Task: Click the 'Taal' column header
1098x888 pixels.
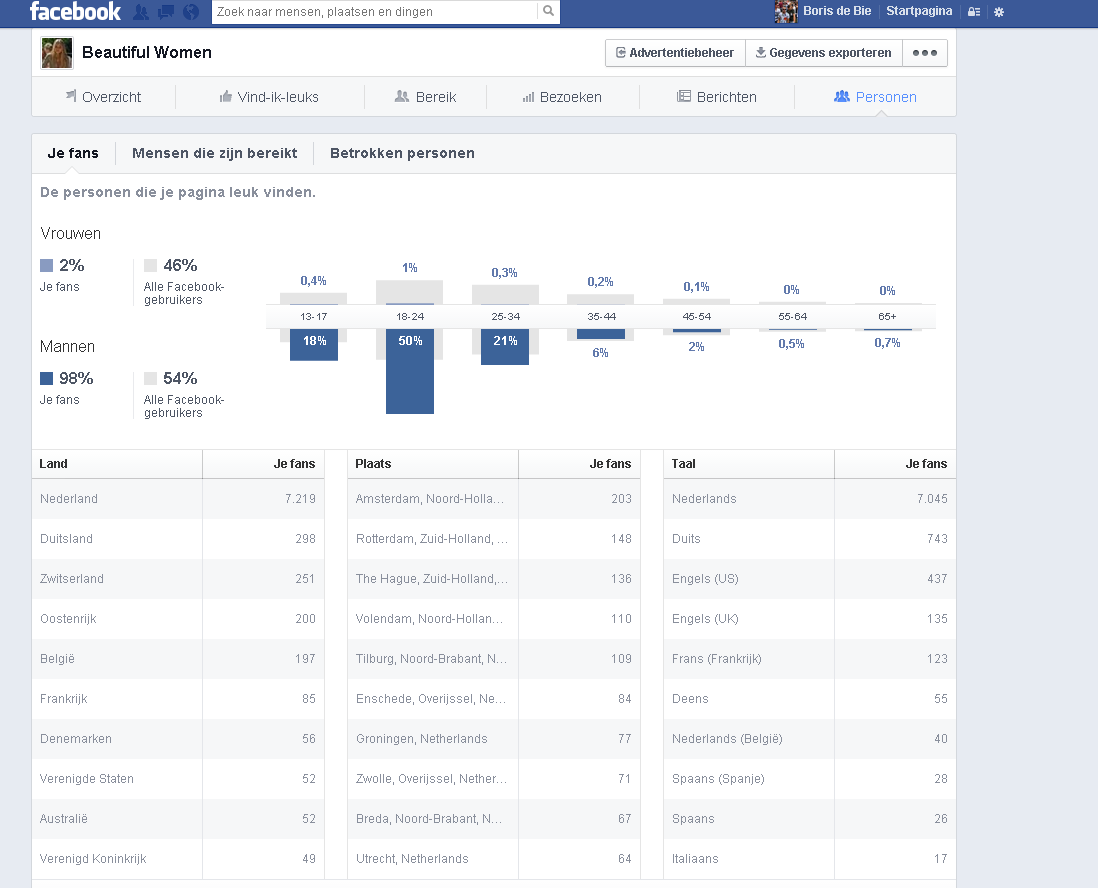Action: click(x=749, y=464)
